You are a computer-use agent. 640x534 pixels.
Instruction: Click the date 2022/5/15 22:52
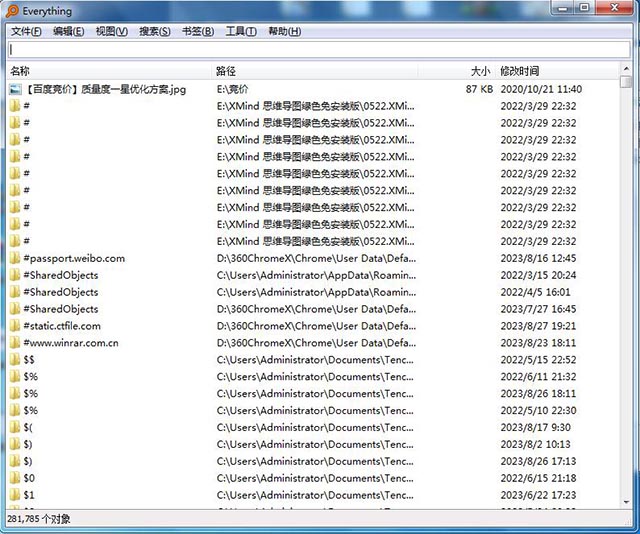pos(538,360)
